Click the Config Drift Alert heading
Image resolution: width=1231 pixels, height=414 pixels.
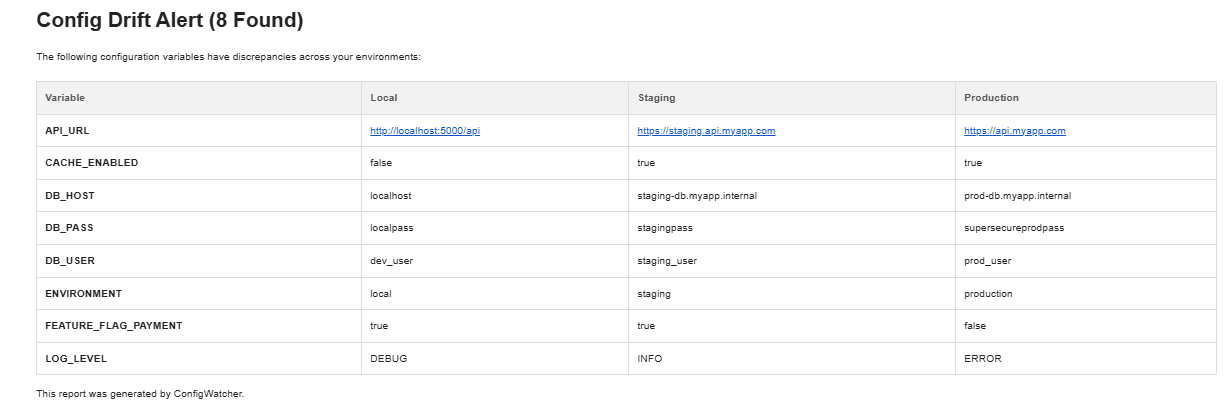pyautogui.click(x=169, y=20)
